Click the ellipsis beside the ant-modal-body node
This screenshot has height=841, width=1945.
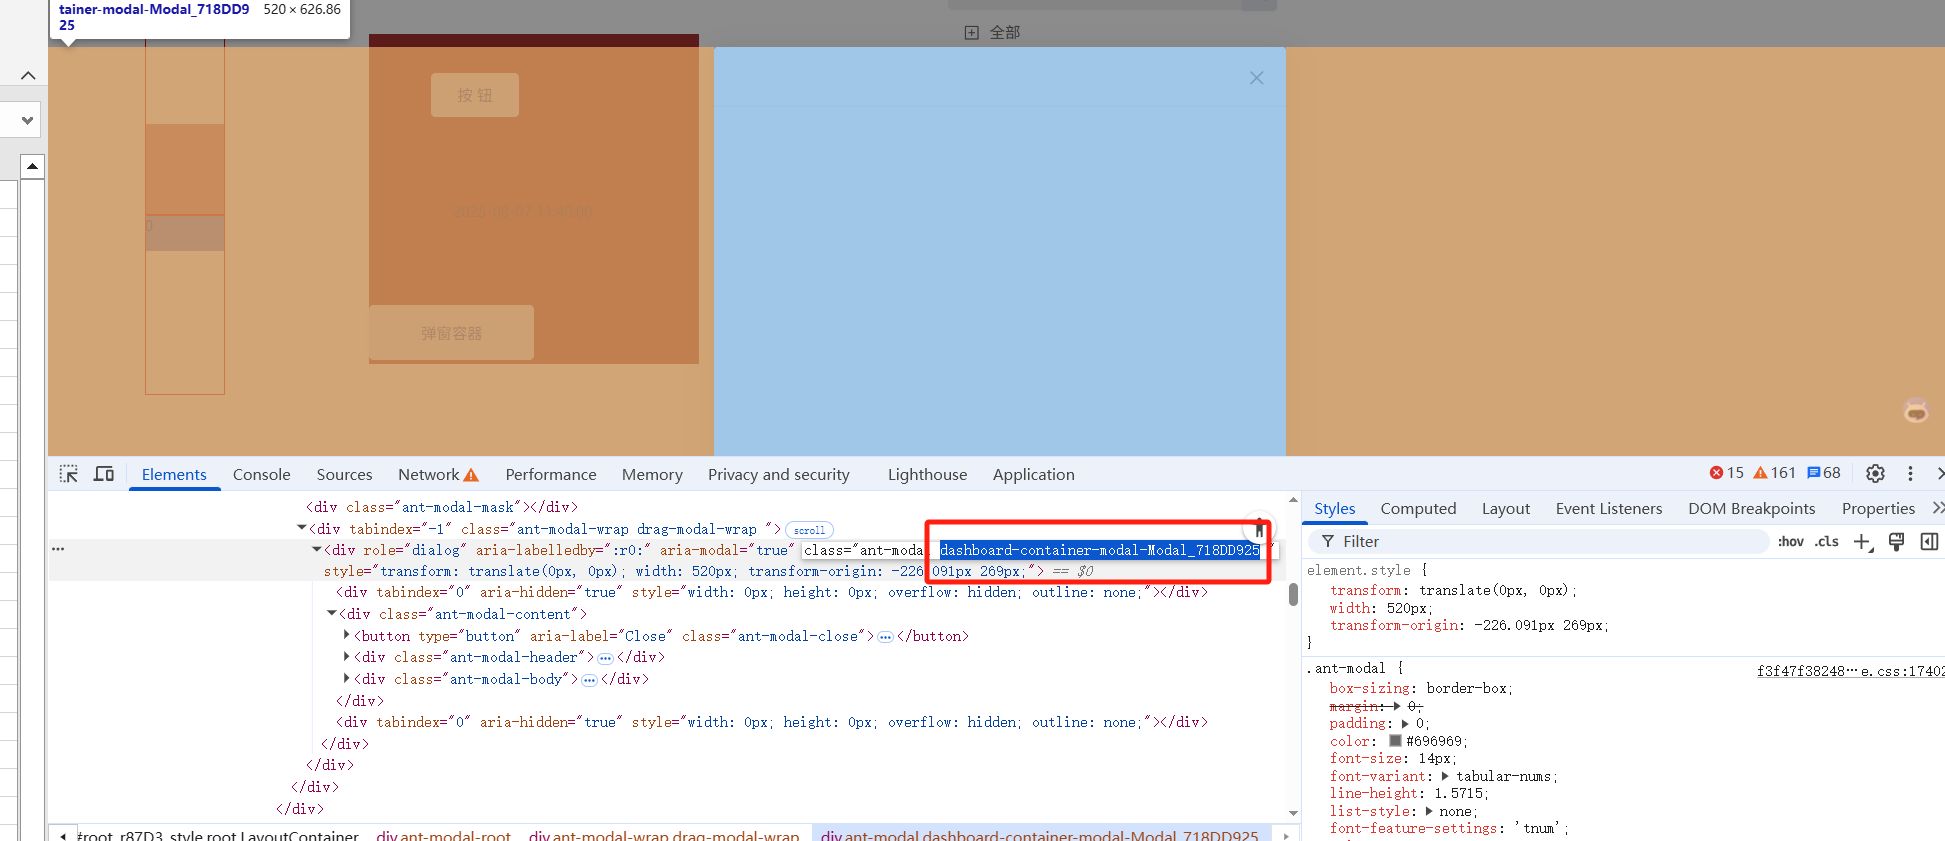pyautogui.click(x=589, y=680)
